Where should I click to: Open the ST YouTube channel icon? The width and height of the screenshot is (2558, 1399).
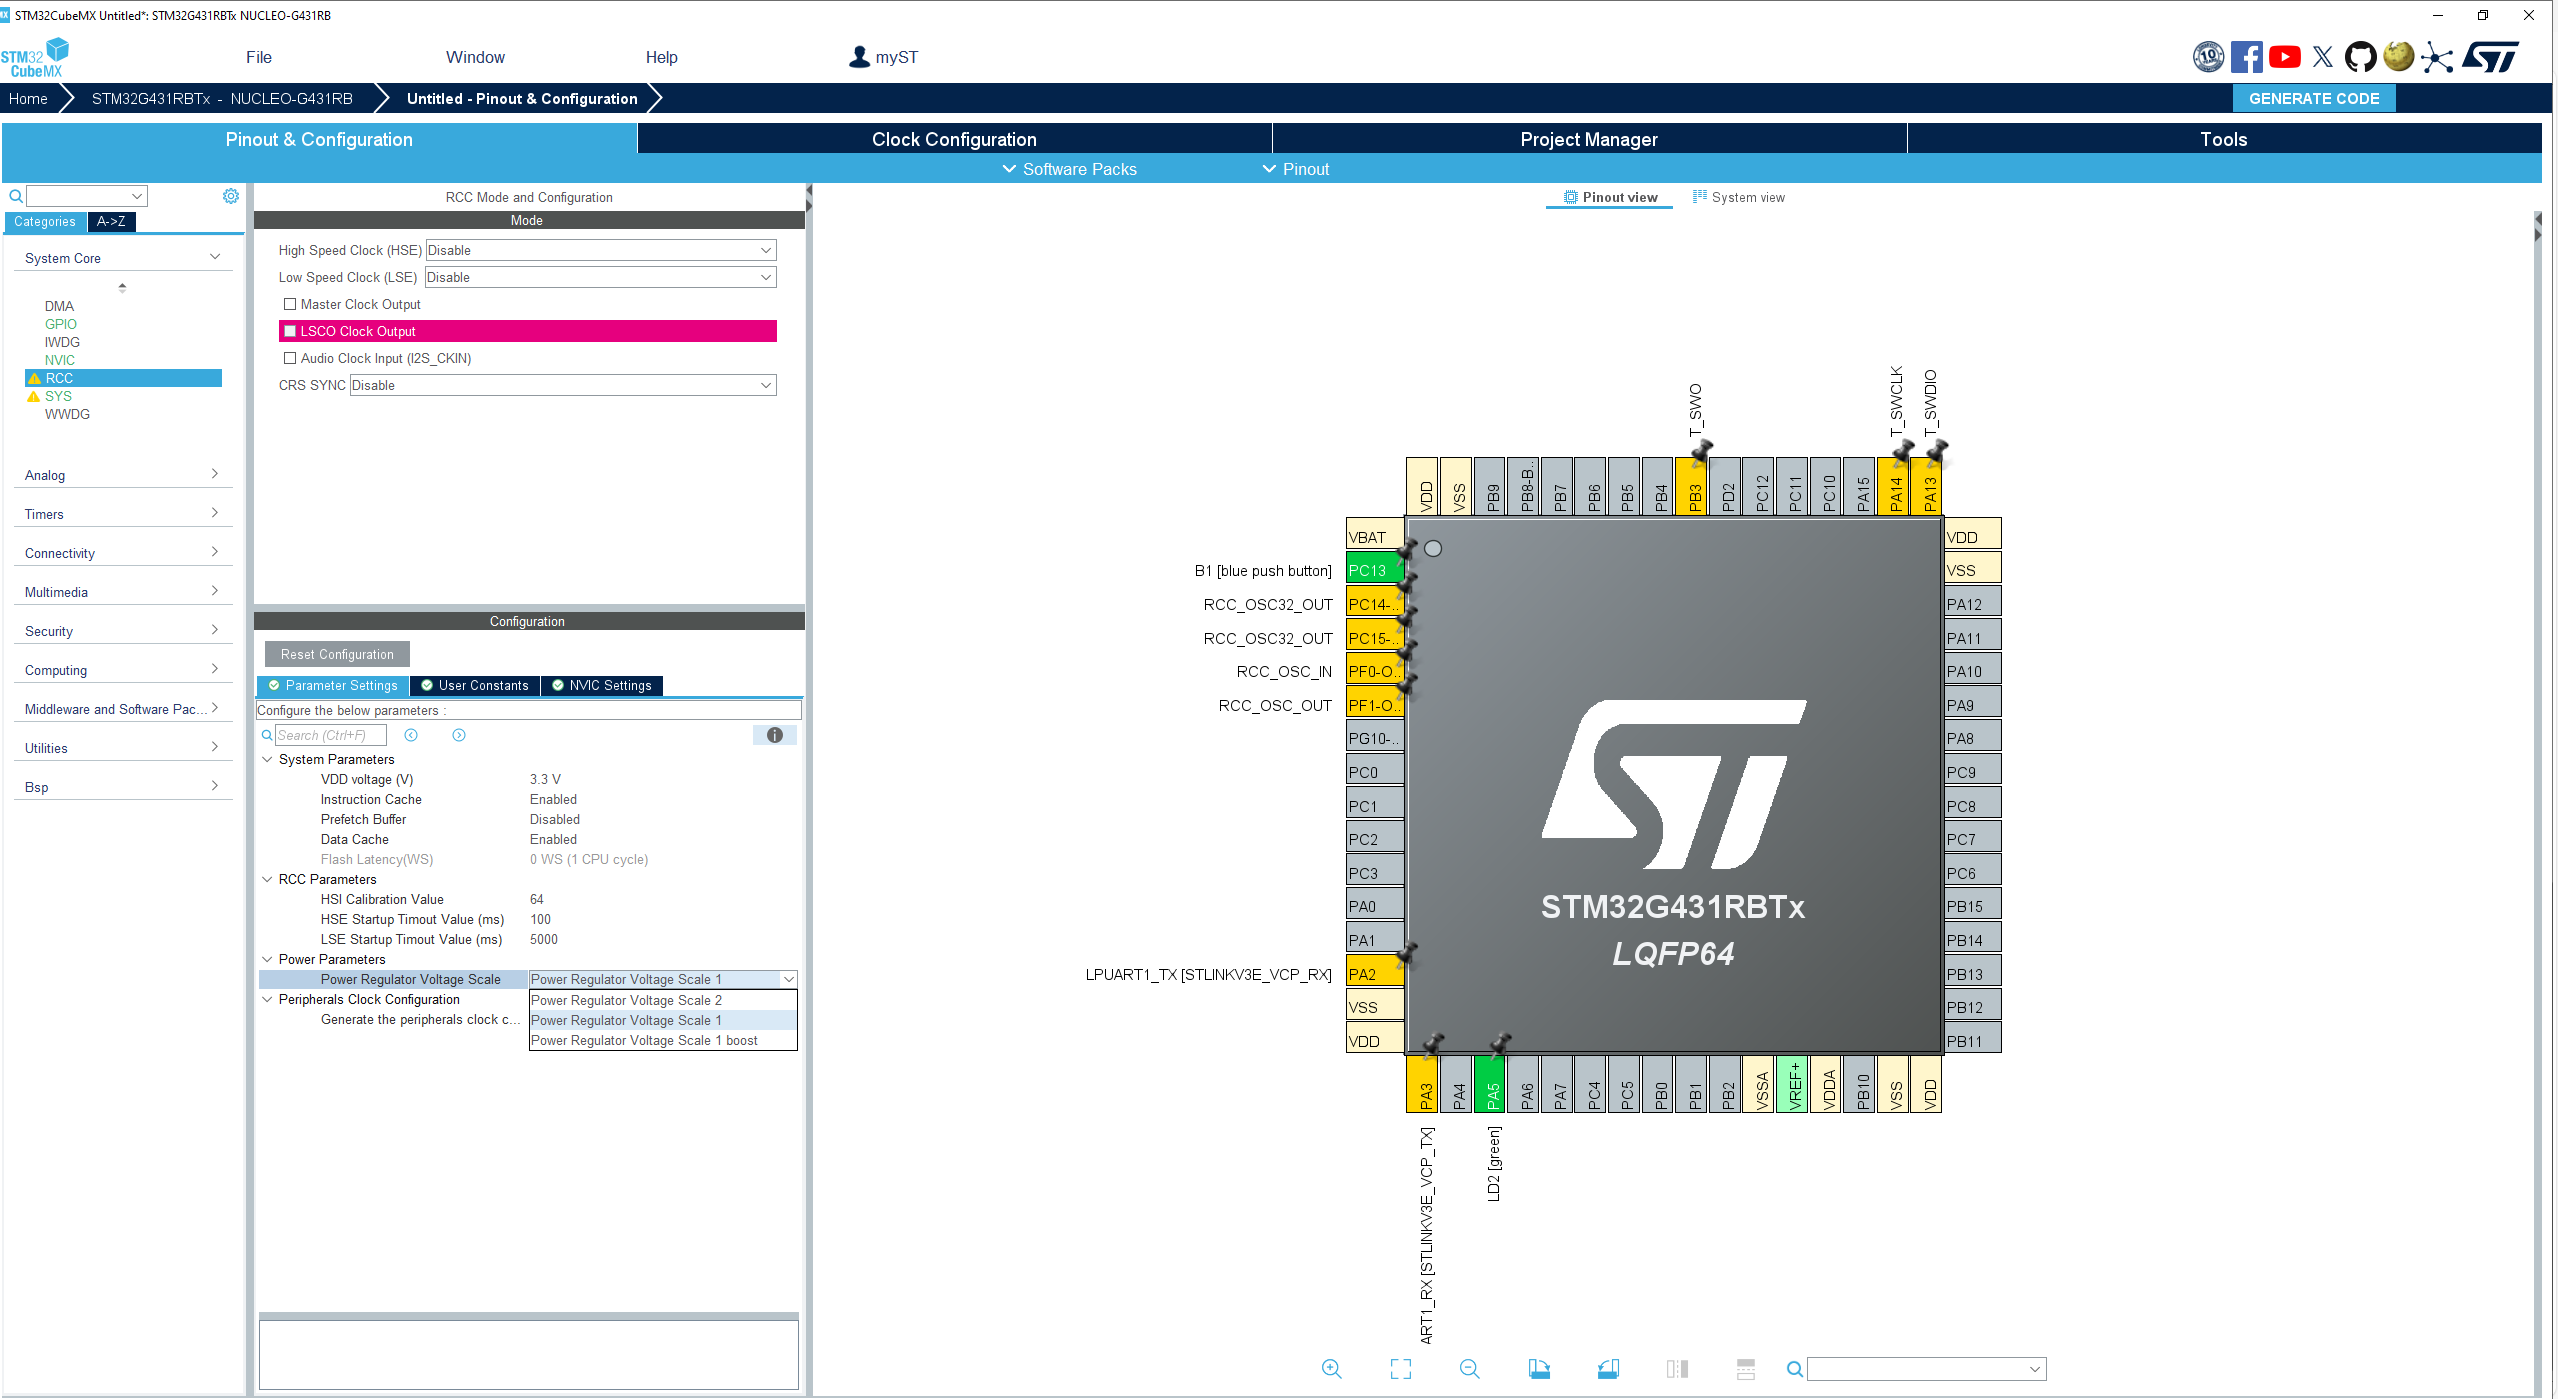[2285, 57]
